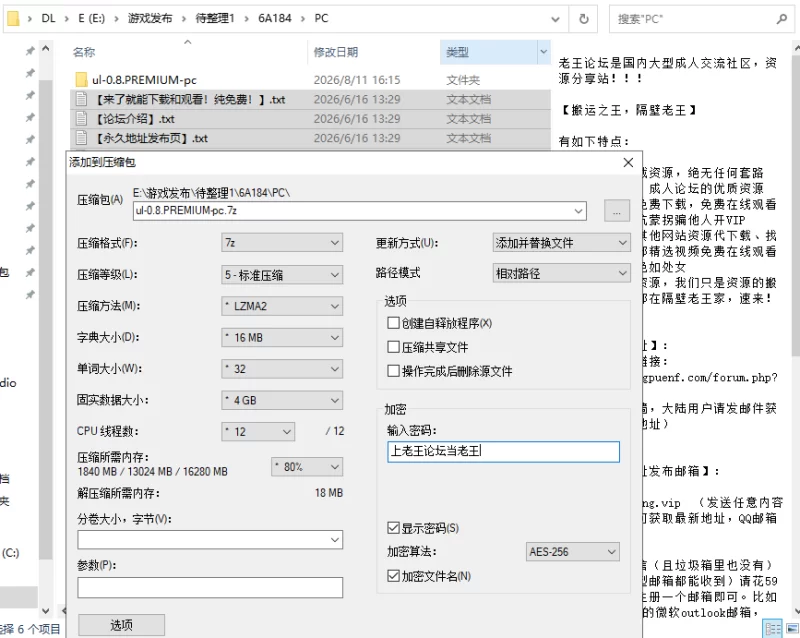Uncheck 显示密码 checkbox
The width and height of the screenshot is (800, 638).
click(393, 528)
